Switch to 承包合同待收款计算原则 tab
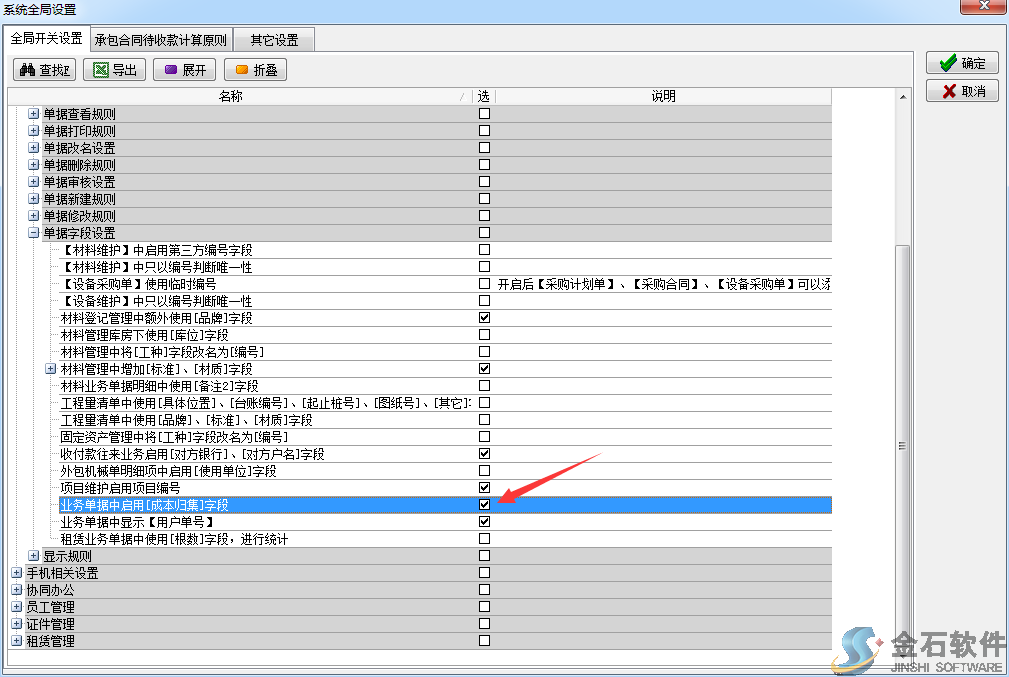This screenshot has width=1009, height=677. click(161, 41)
